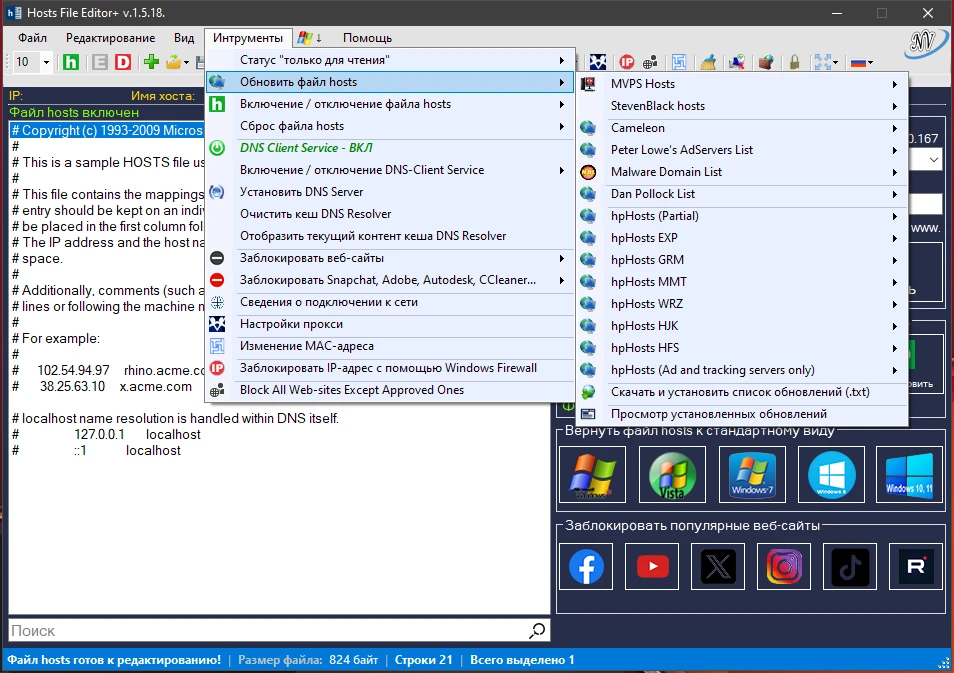Restore default hosts for Windows 7
This screenshot has width=954, height=673.
click(752, 474)
